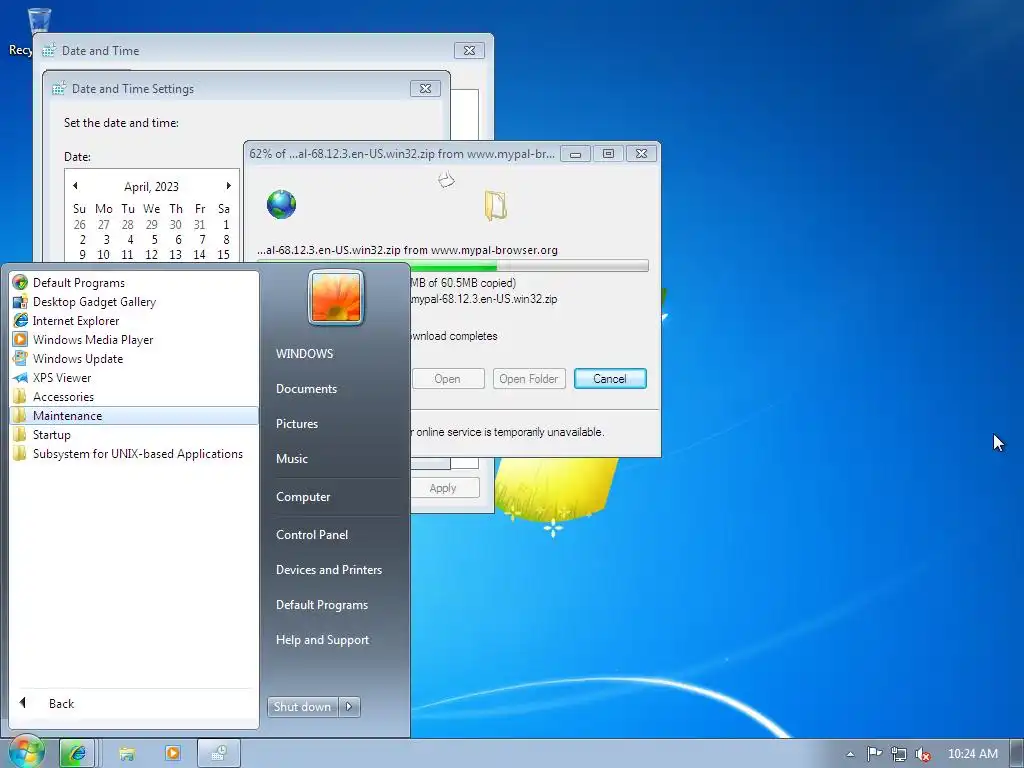Screen dimensions: 1024x768
Task: Click the folder icon in download dialog
Action: [496, 205]
